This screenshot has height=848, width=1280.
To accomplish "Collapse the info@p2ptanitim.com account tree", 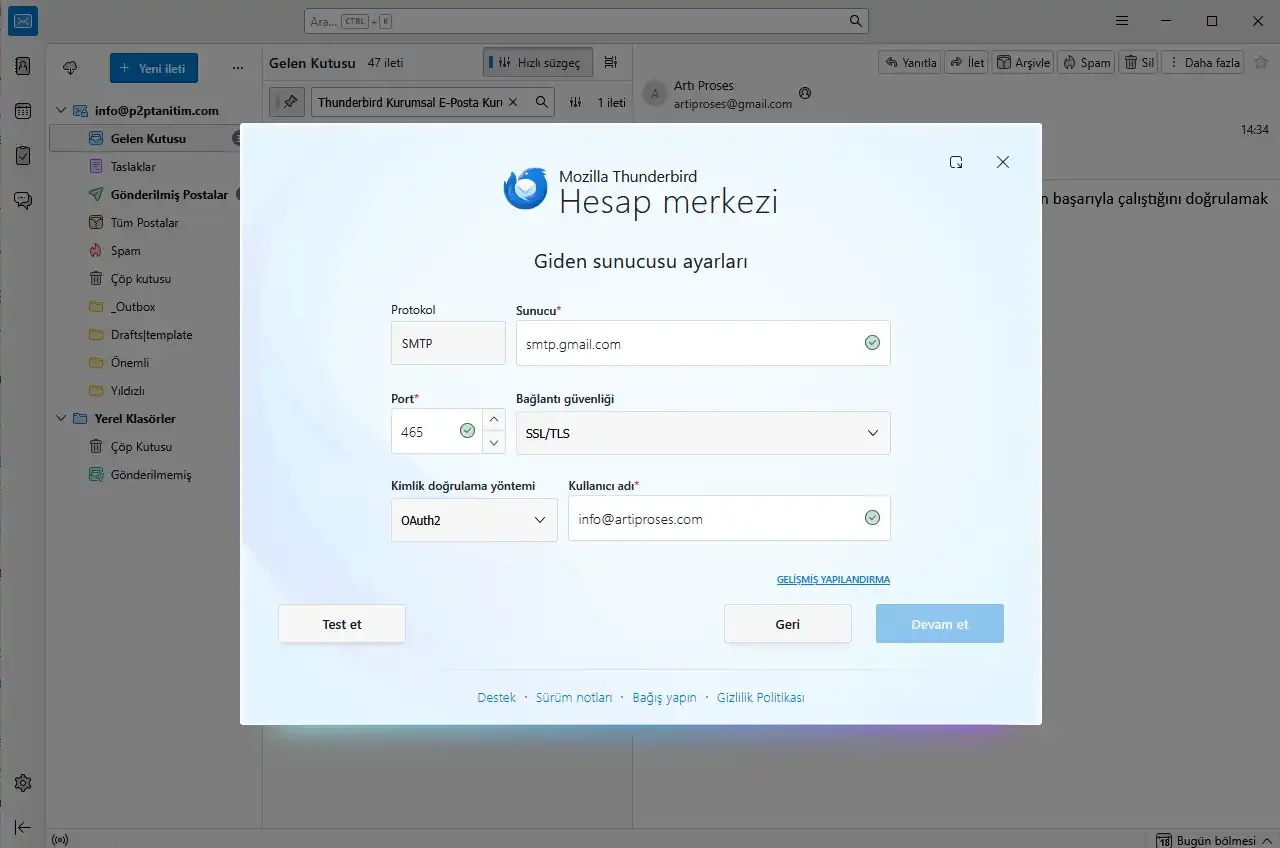I will coord(60,111).
